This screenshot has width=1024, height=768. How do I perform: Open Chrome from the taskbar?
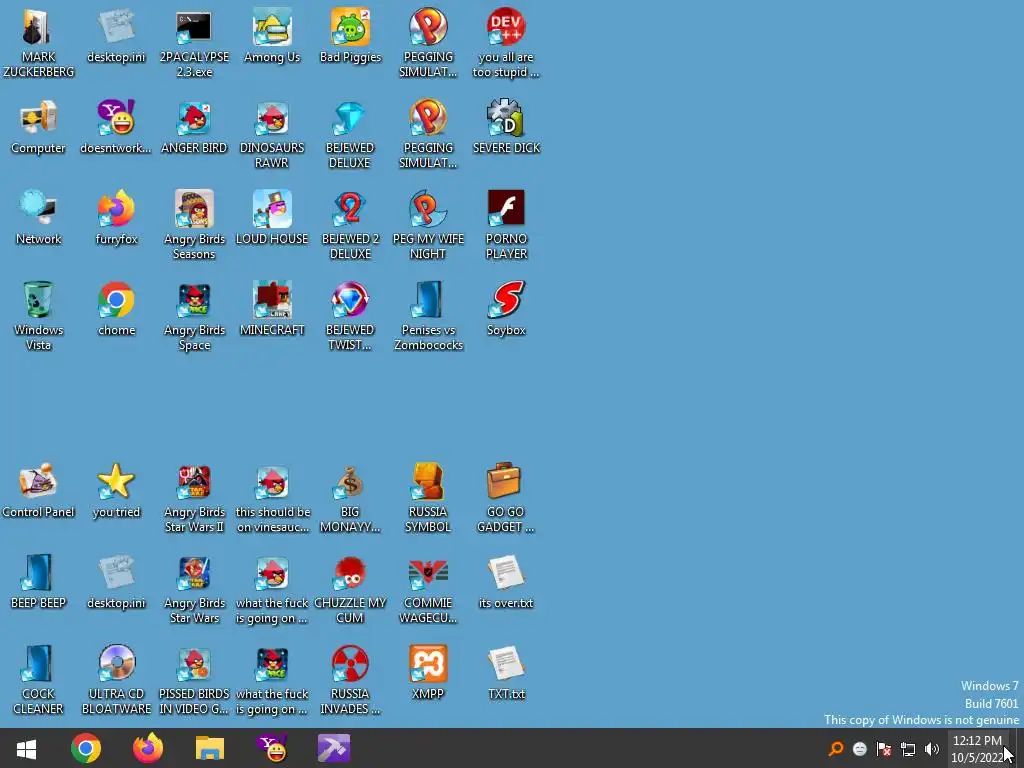pos(86,748)
